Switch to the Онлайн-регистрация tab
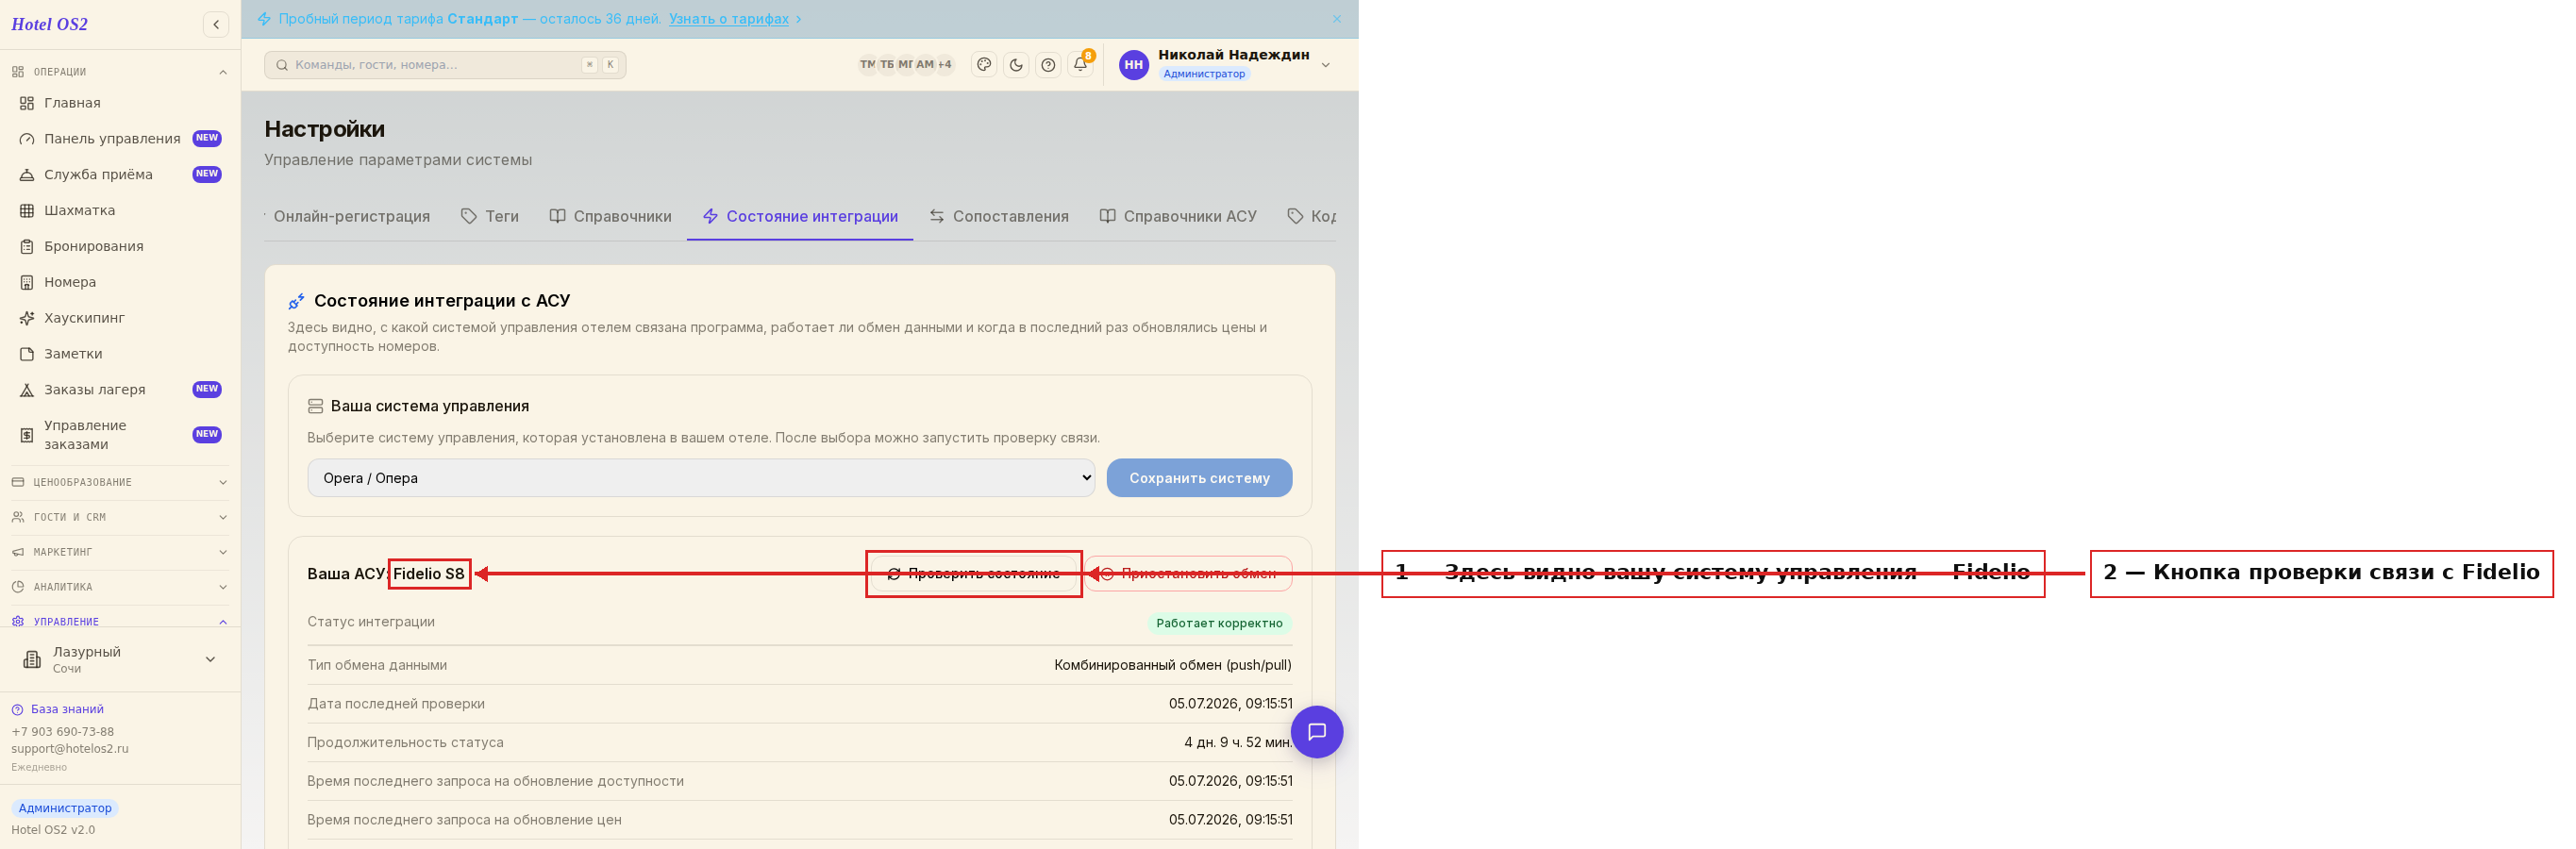This screenshot has height=849, width=2576. tap(351, 217)
